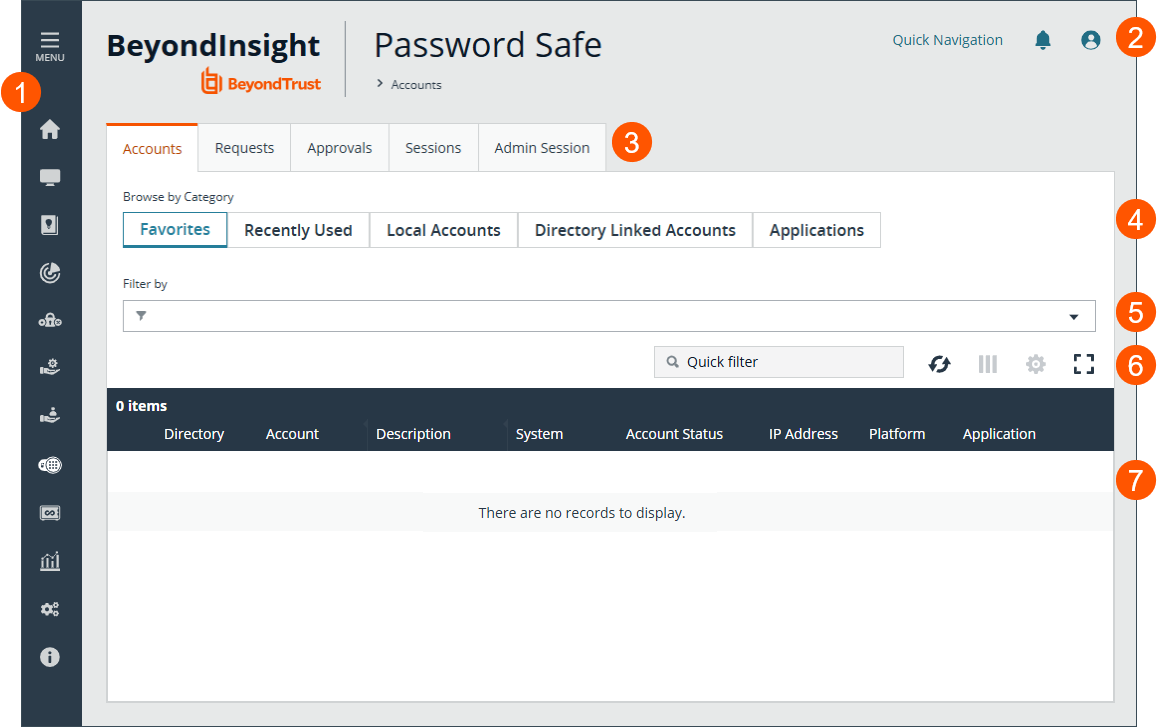Click the filter funnel icon

click(140, 315)
